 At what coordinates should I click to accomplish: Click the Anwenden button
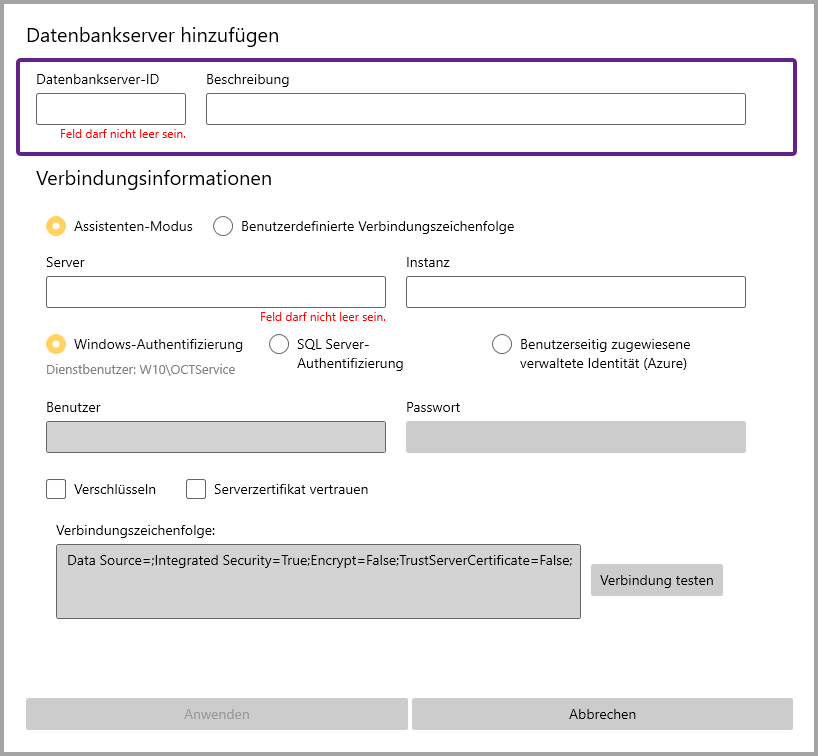(216, 714)
